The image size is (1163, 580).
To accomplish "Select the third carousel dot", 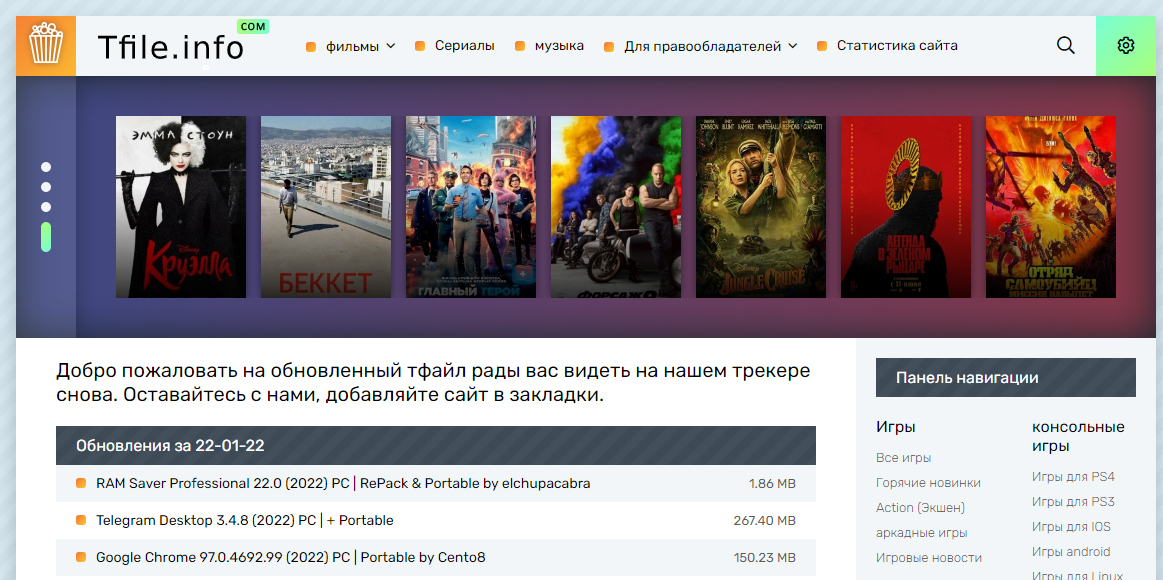I will click(46, 207).
